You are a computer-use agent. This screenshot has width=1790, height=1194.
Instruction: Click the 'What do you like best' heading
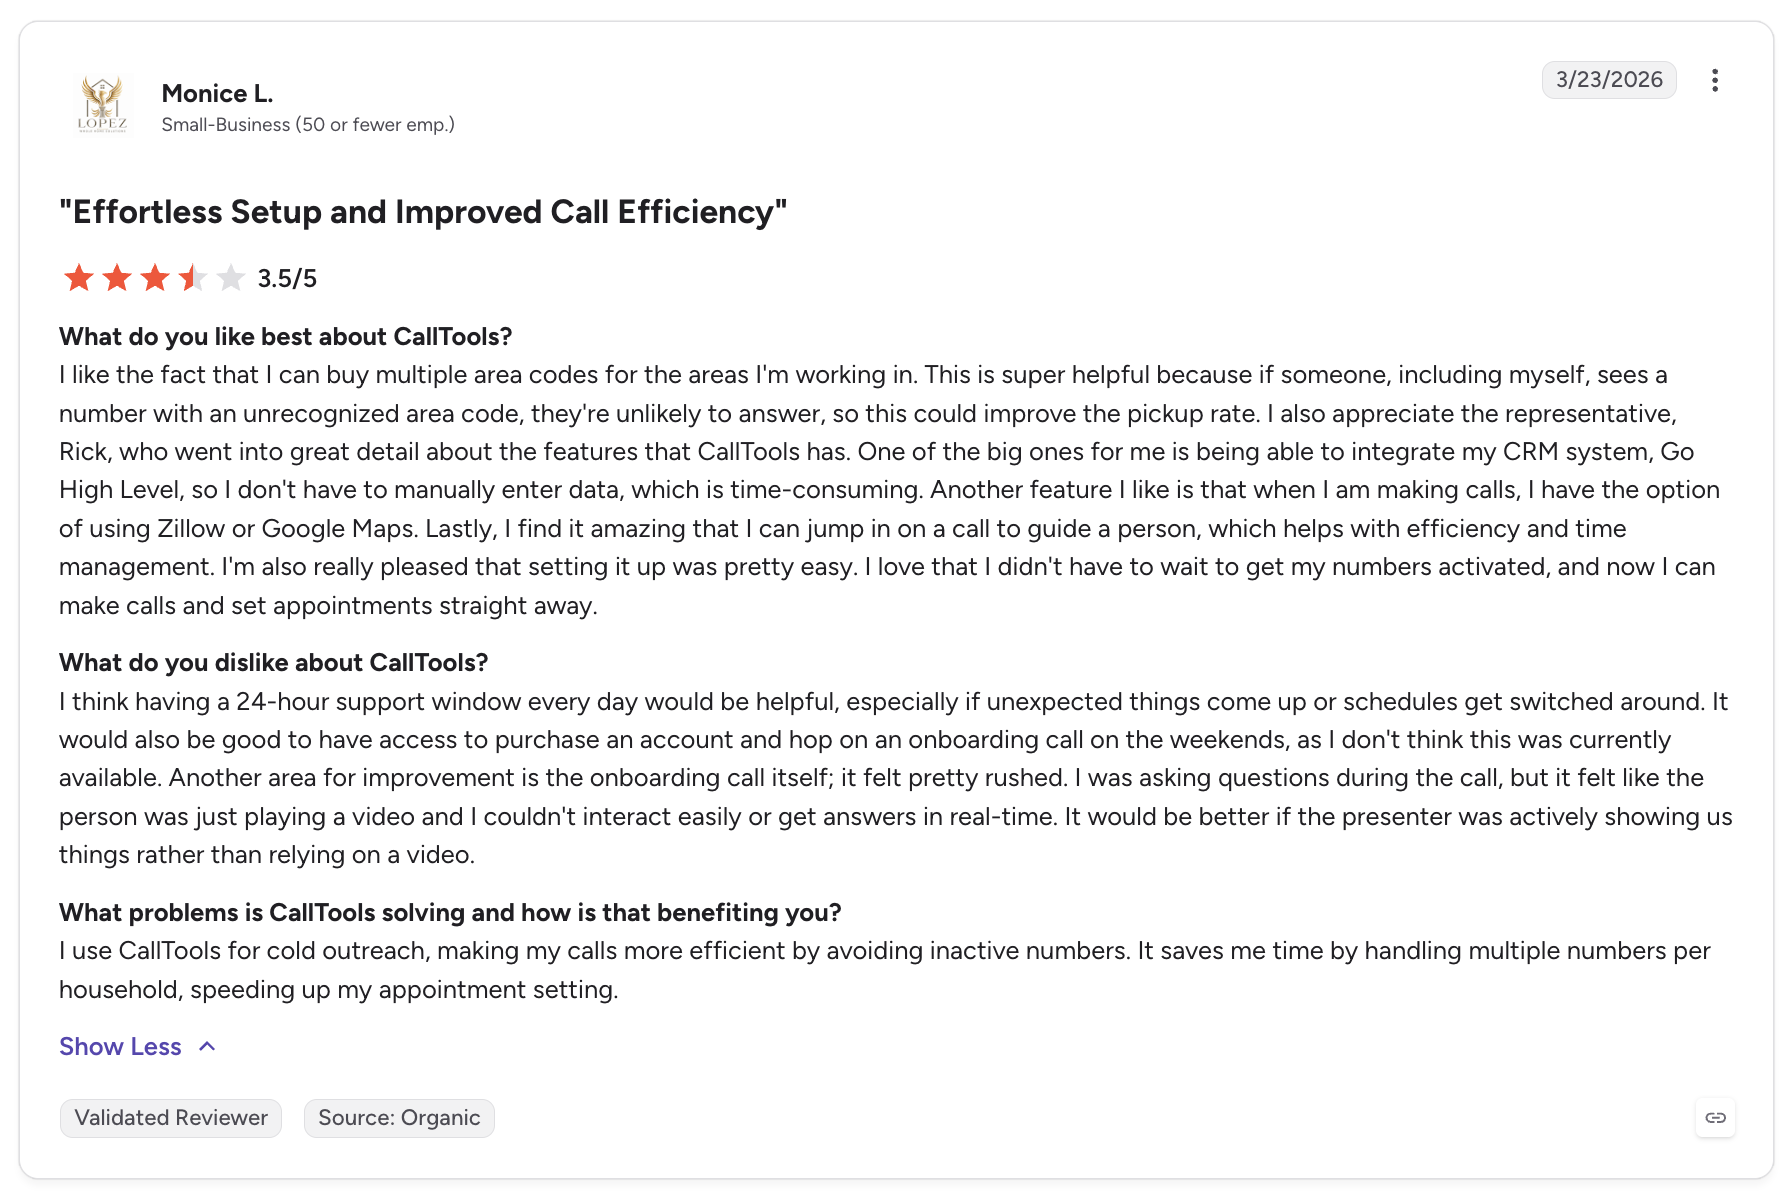(285, 337)
